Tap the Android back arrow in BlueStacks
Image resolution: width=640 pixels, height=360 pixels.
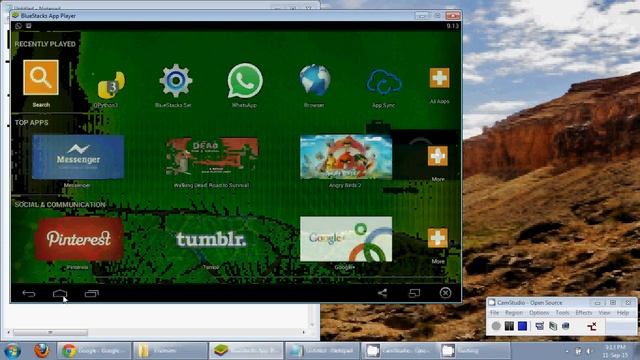pos(29,293)
